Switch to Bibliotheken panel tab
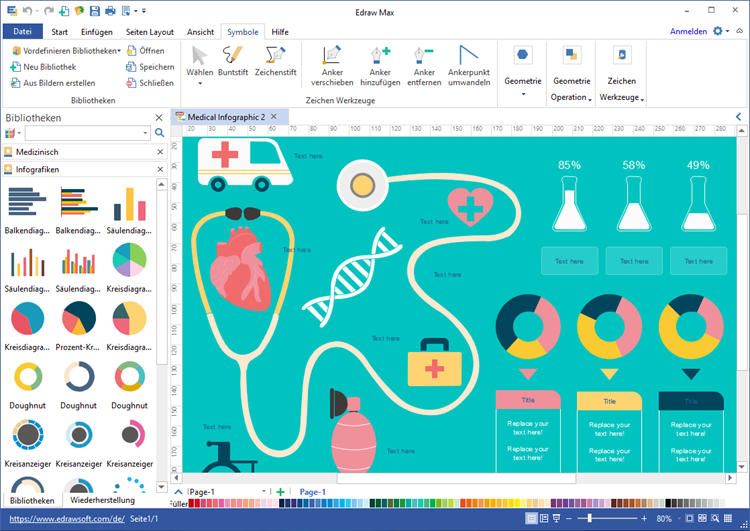Screen dimensions: 750x531 pyautogui.click(x=32, y=500)
